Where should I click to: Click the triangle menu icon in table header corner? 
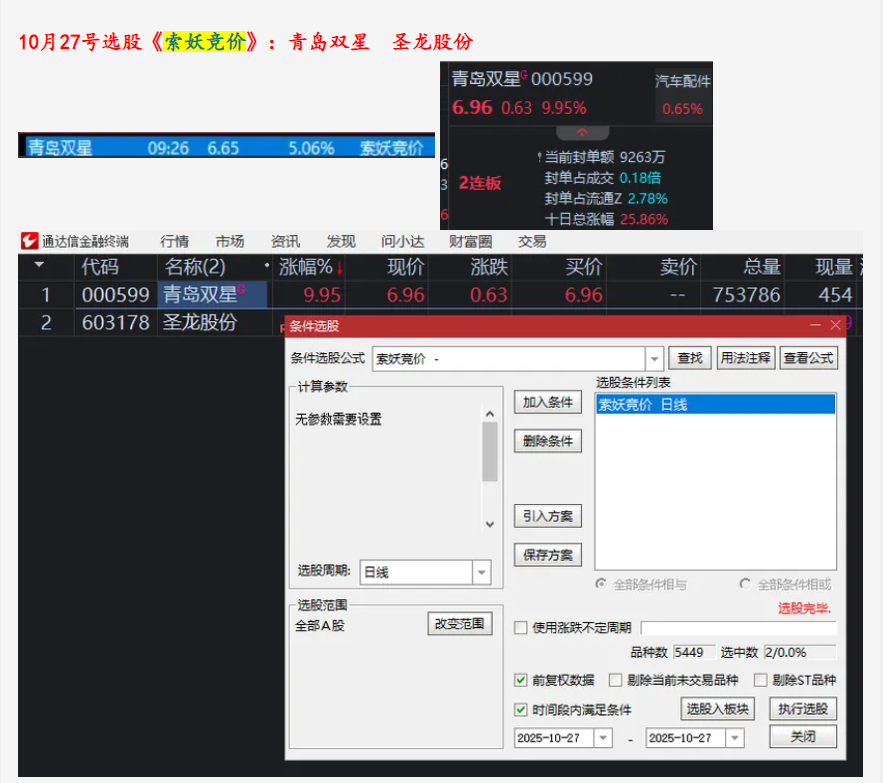click(39, 266)
